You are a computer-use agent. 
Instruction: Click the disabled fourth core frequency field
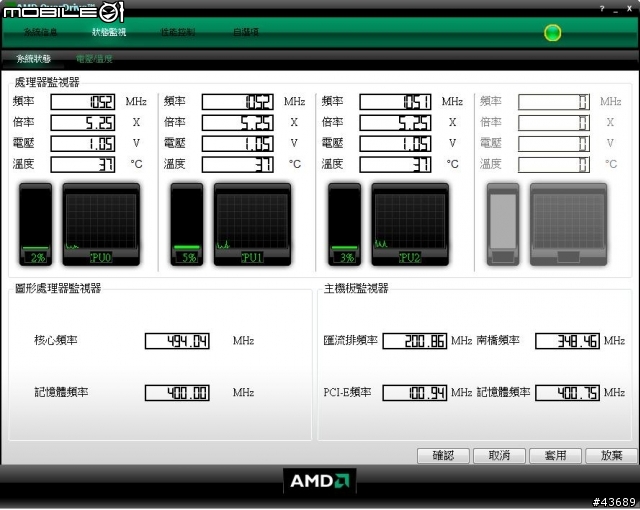(554, 102)
